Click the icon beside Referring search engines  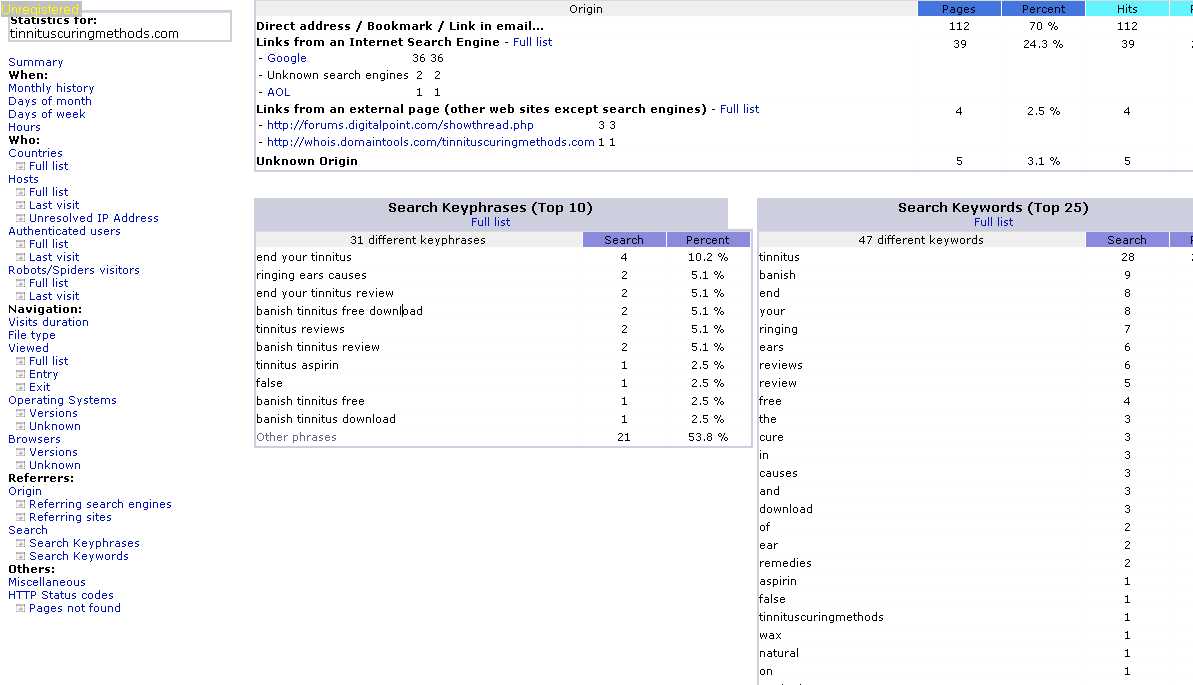pyautogui.click(x=20, y=505)
